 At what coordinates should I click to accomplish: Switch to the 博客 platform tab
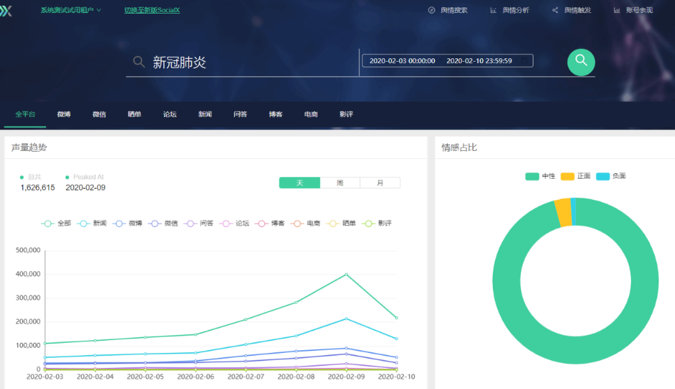pos(276,114)
